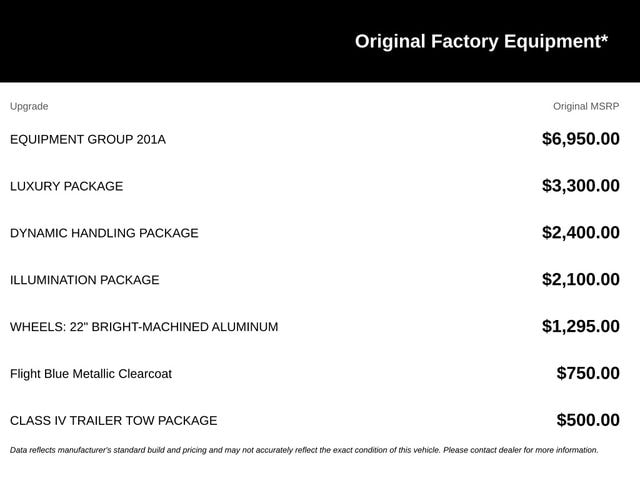Select the Upgrade column header
The height and width of the screenshot is (480, 640).
(29, 107)
